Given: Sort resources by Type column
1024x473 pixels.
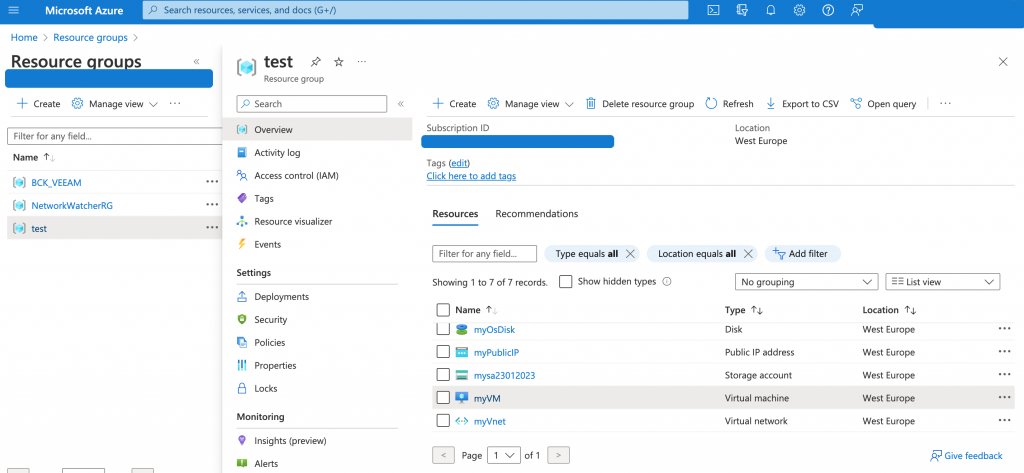Looking at the screenshot, I should click(x=744, y=310).
